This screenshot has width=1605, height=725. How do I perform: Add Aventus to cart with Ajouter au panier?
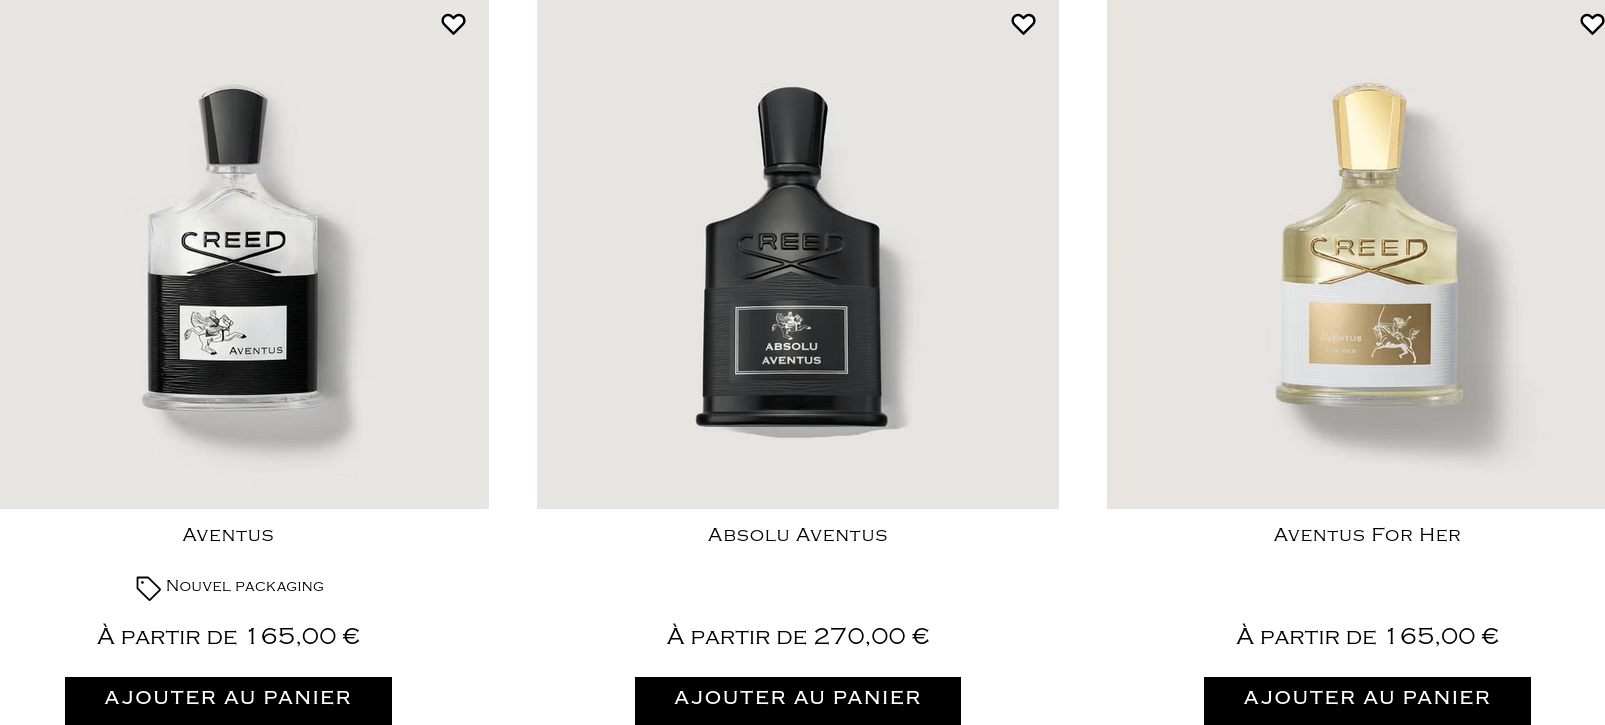point(228,700)
